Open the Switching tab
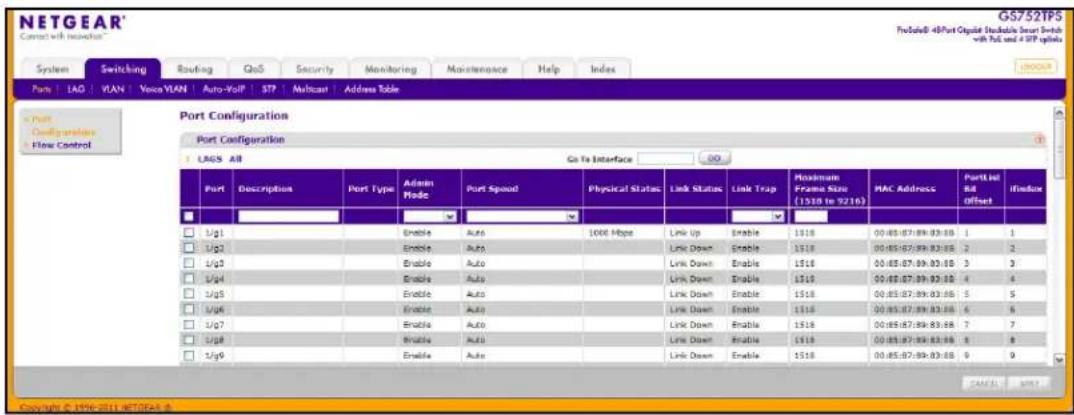Viewport: 1074px width, 415px height. coord(123,69)
